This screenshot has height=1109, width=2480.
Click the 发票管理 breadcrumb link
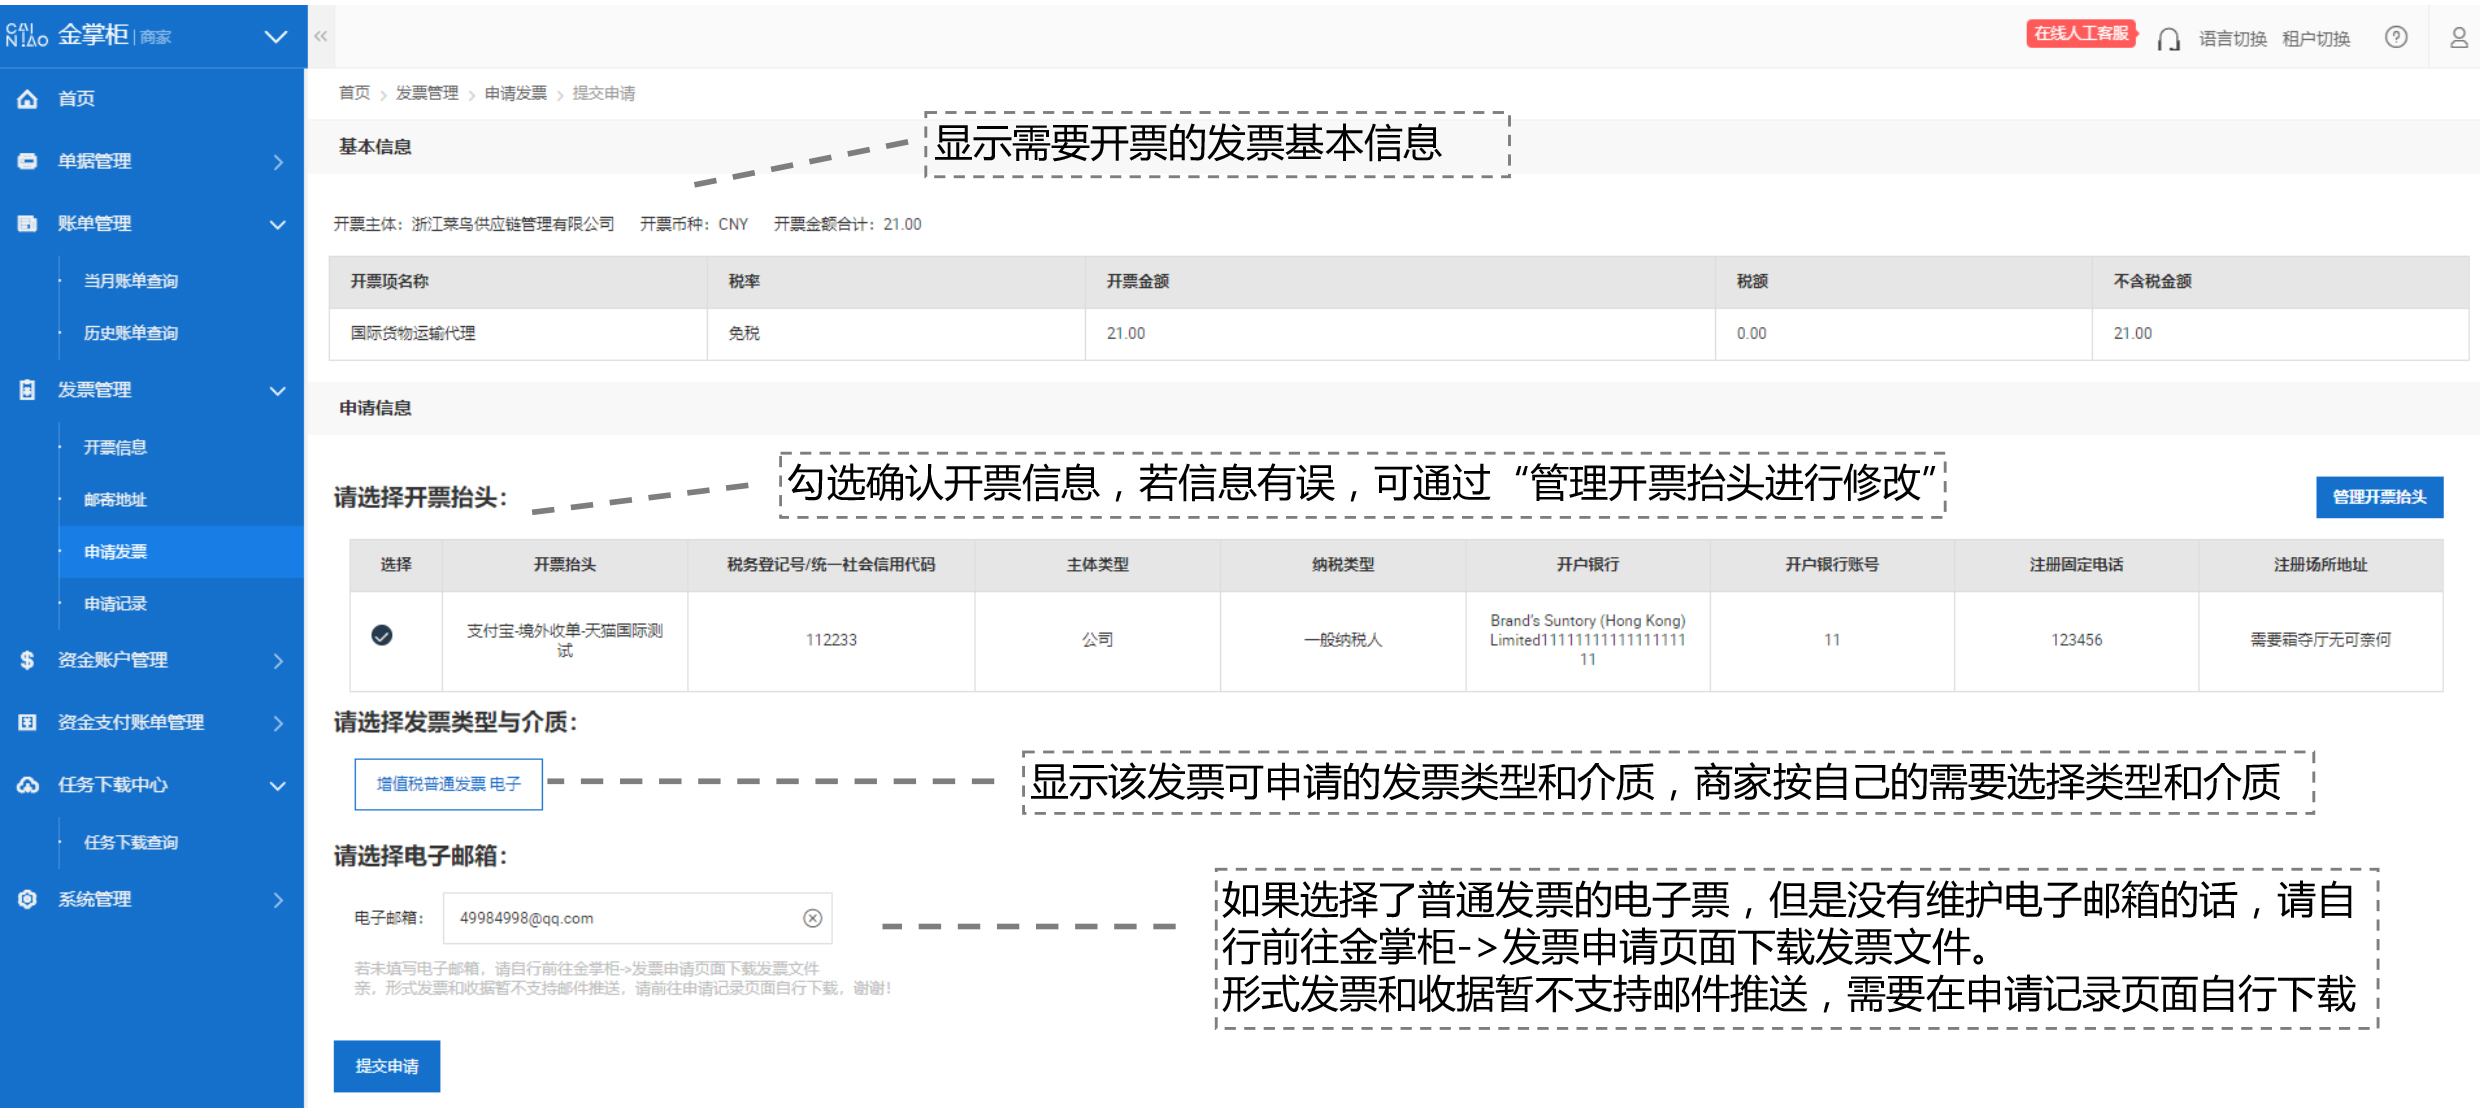[x=427, y=93]
